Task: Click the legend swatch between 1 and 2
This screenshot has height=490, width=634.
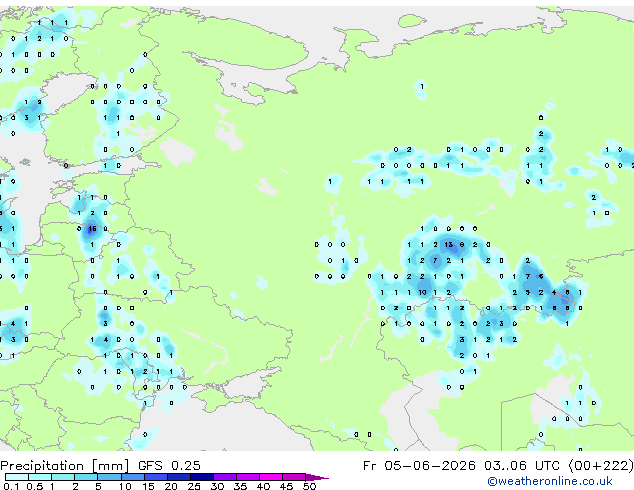Action: coord(63,477)
